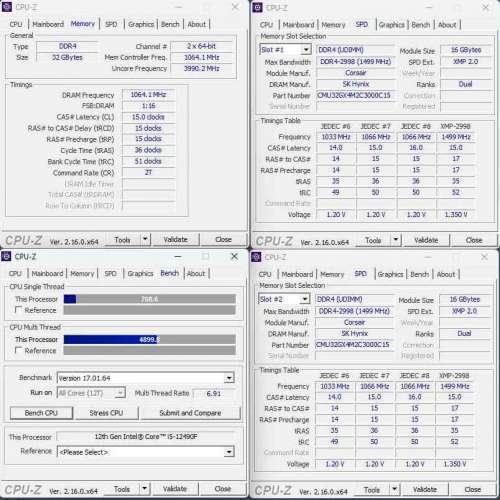Open Bench tab in Memory window
This screenshot has width=500, height=500.
(x=170, y=24)
